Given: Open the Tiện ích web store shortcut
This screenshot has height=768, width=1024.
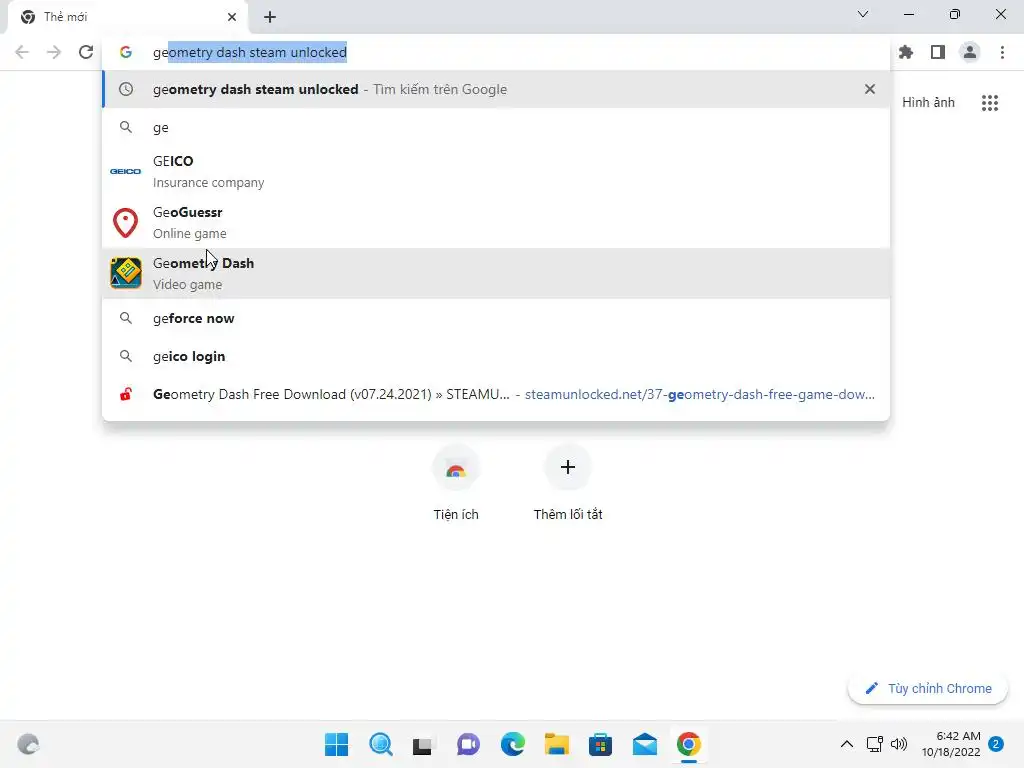Looking at the screenshot, I should 456,482.
